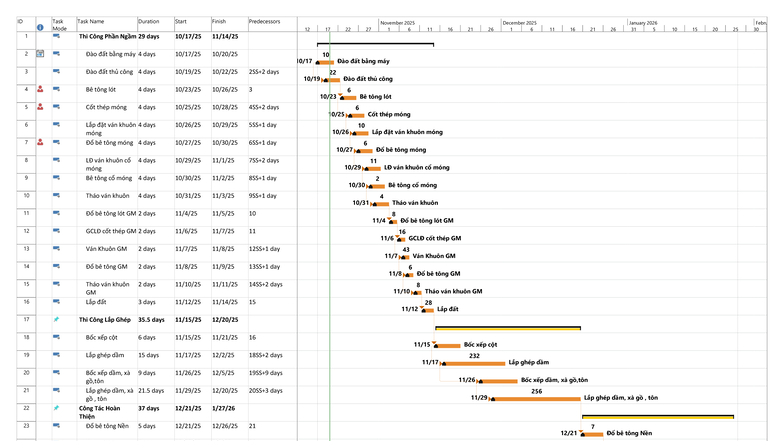Click the red person icon in row 5
Image resolution: width=784 pixels, height=441 pixels.
(40, 106)
